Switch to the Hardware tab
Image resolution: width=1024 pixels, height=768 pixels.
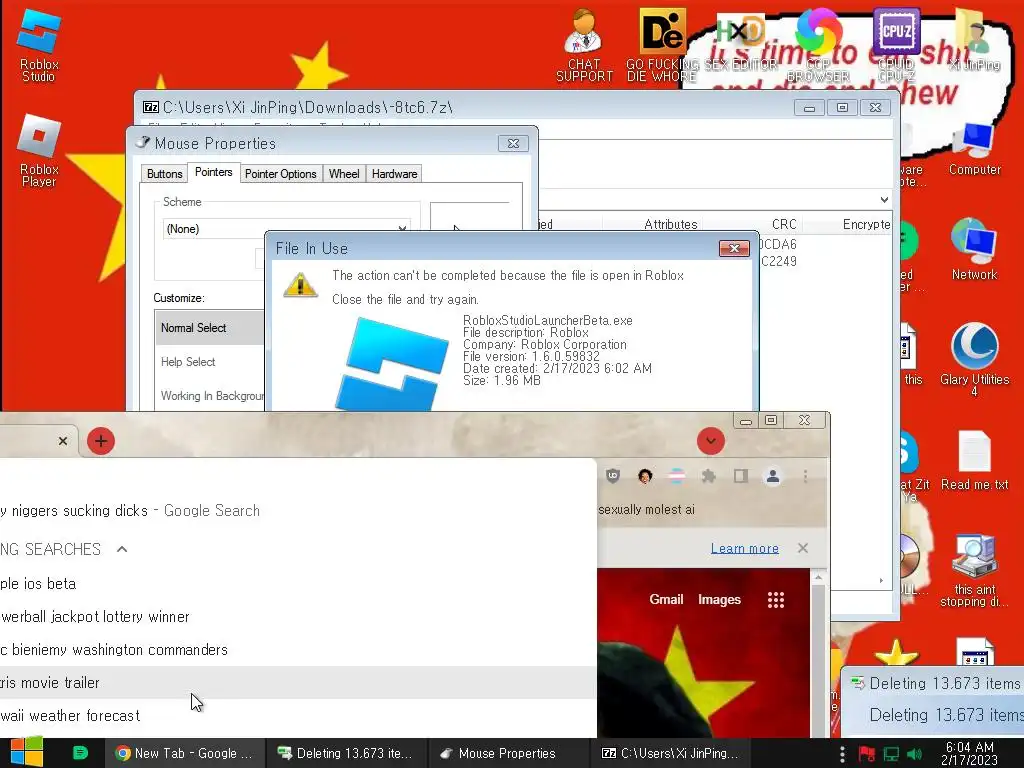point(394,174)
